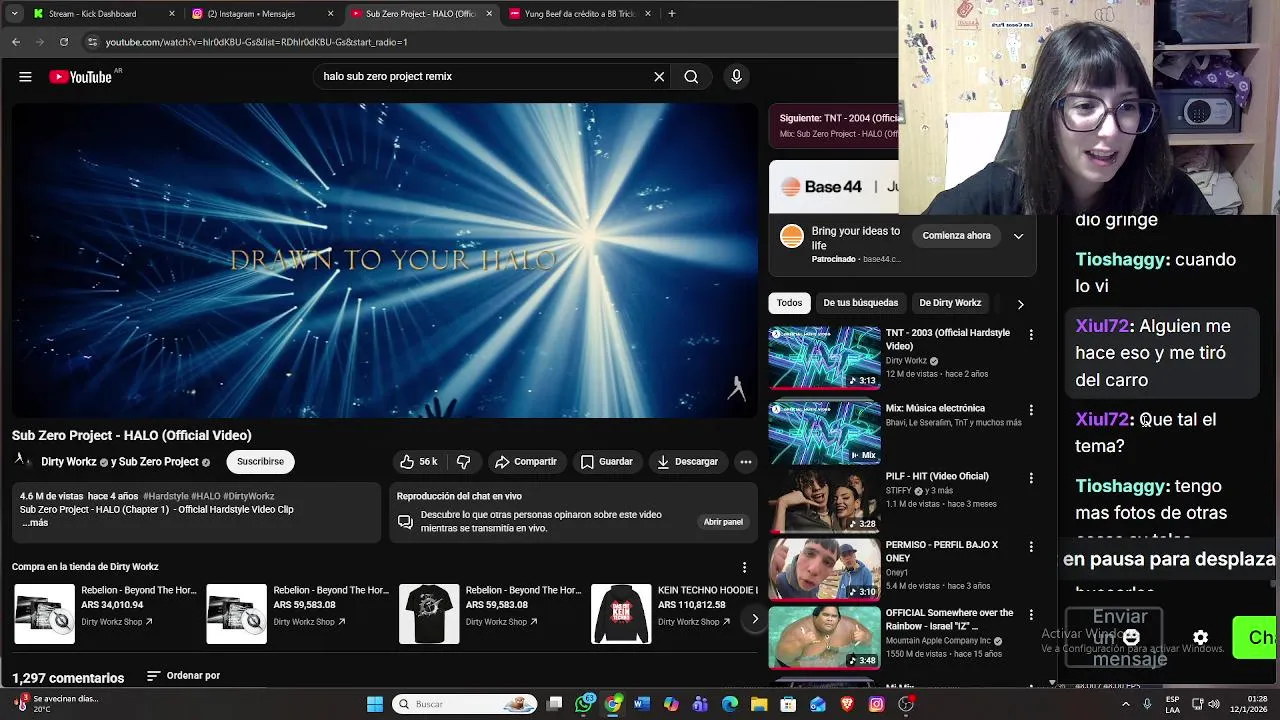Reload the YouTube page

pyautogui.click(x=64, y=42)
